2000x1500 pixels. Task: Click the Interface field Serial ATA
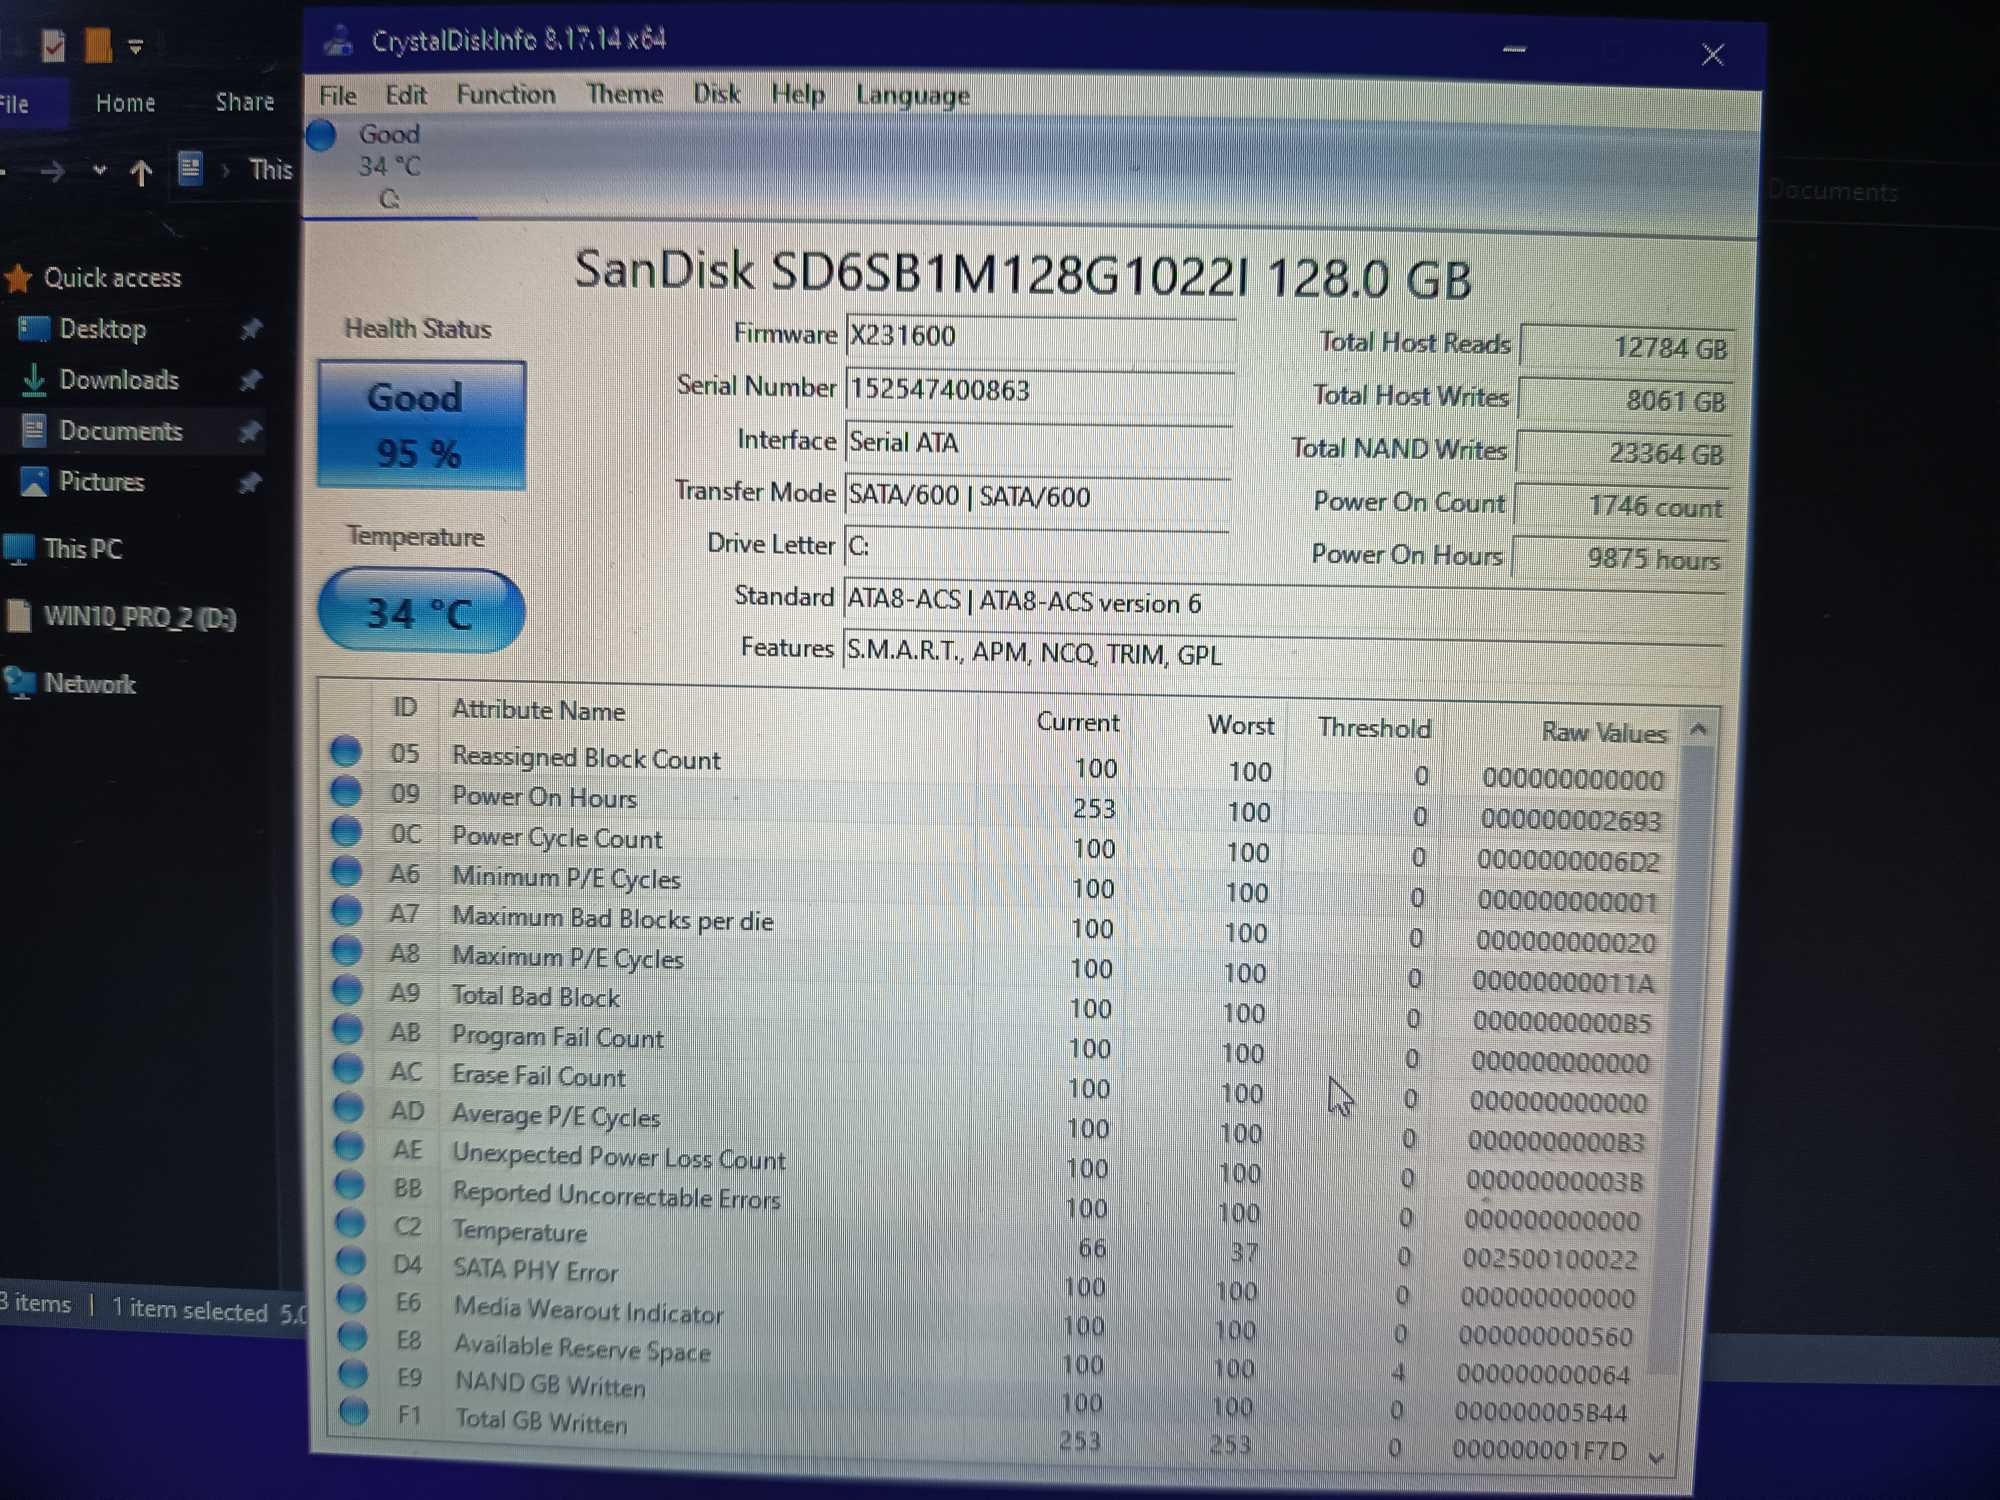[x=1038, y=442]
